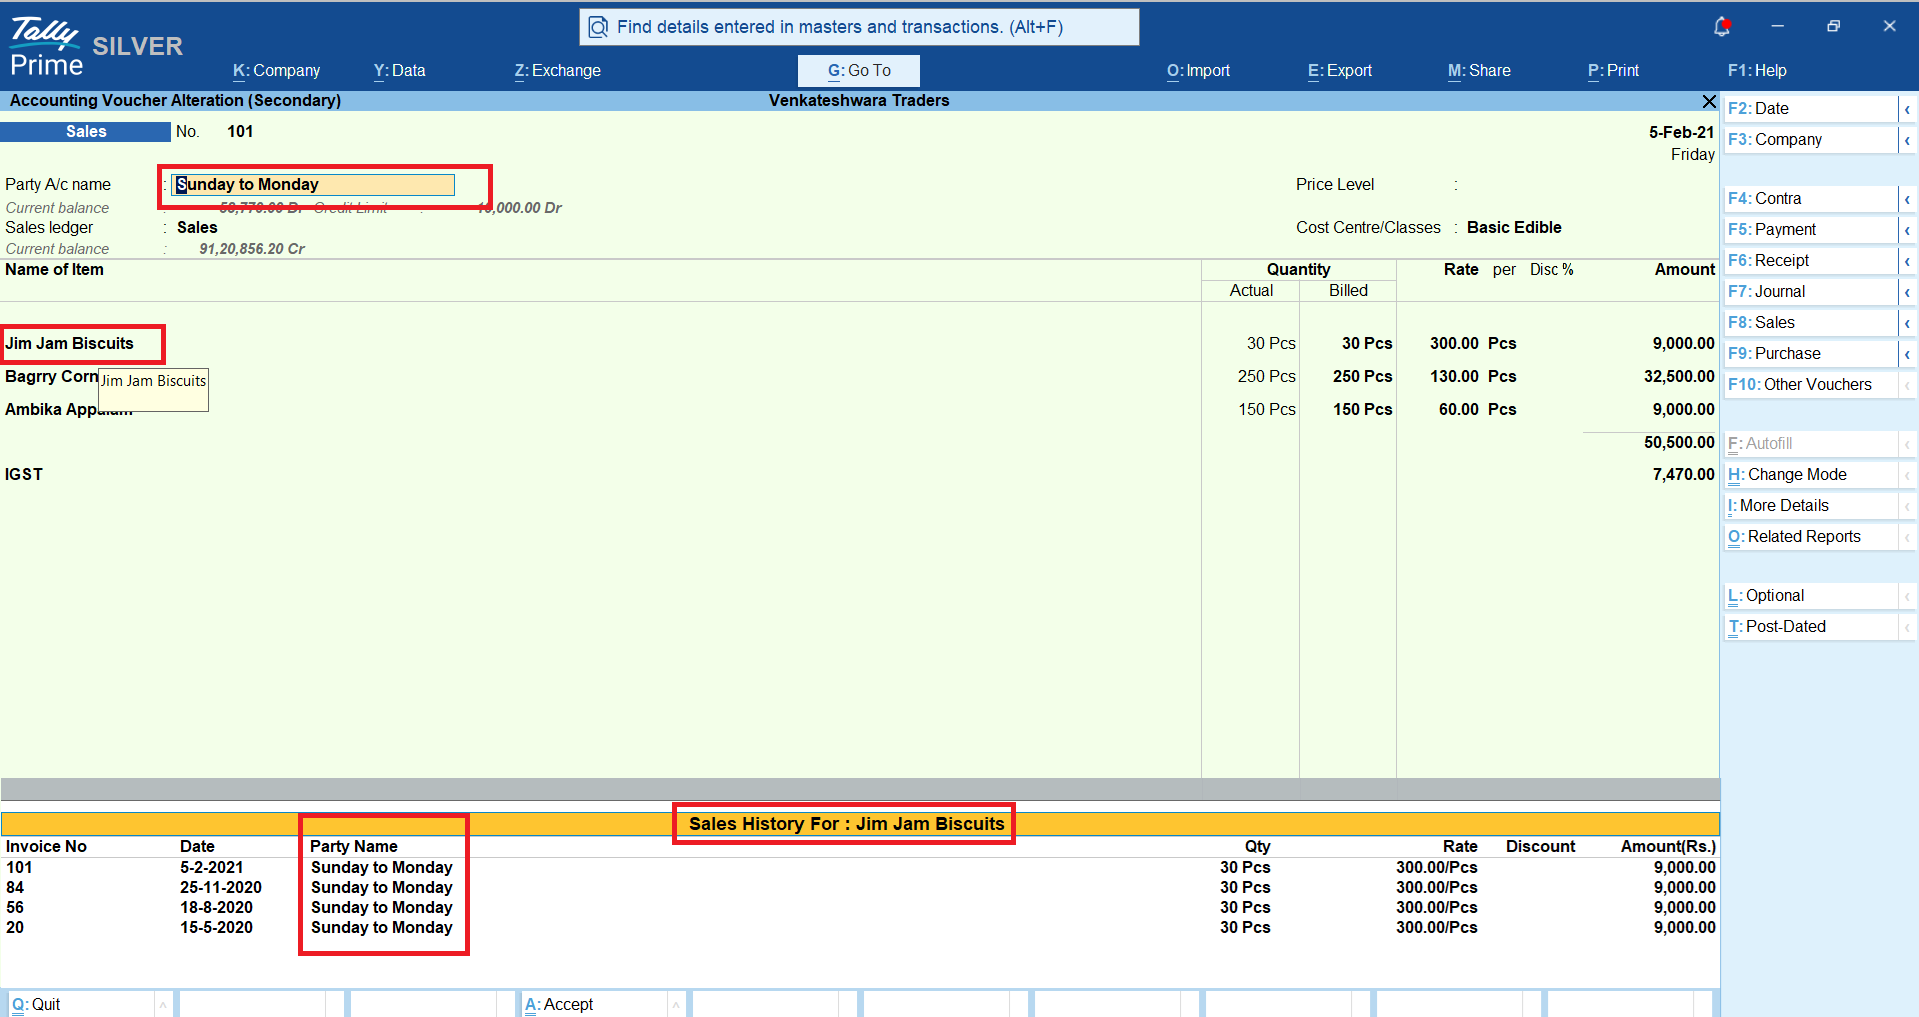The image size is (1919, 1017).
Task: Expand the F4: Contra side arrow
Action: coord(1907,199)
